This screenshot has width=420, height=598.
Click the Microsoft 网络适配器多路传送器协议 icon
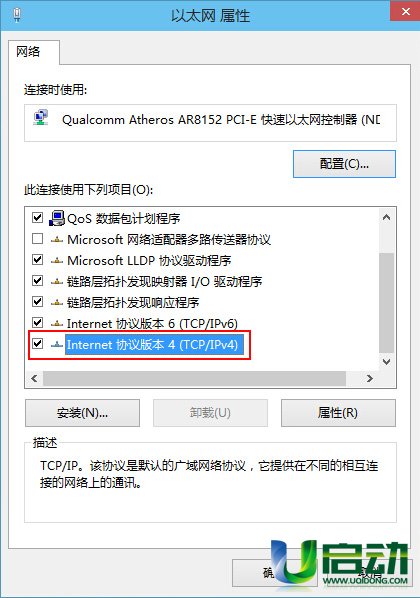click(x=57, y=240)
